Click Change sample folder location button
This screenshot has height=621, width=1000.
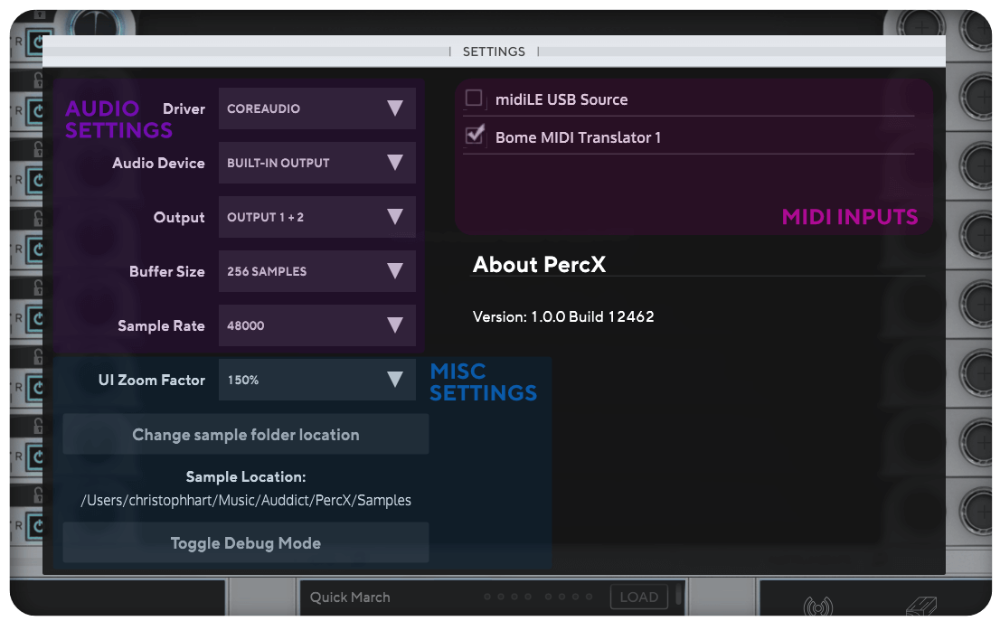pyautogui.click(x=246, y=434)
